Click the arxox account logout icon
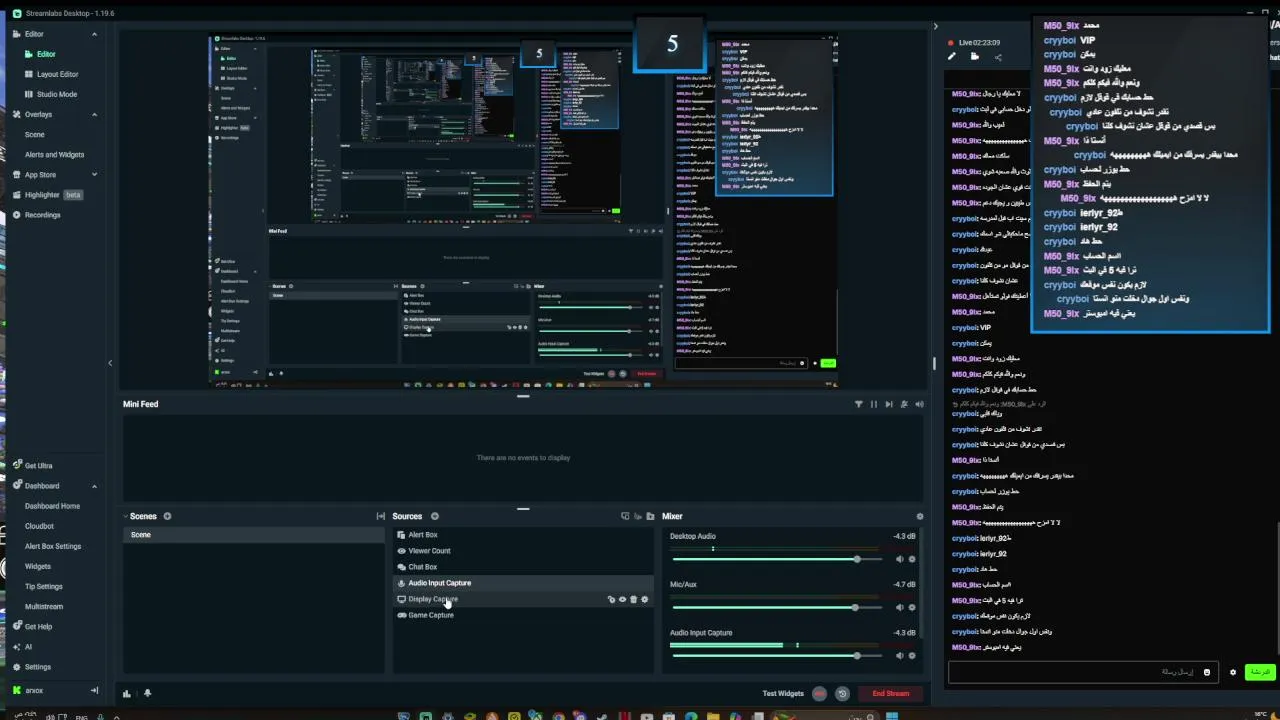Screen dimensions: 1280x720 (x=95, y=690)
